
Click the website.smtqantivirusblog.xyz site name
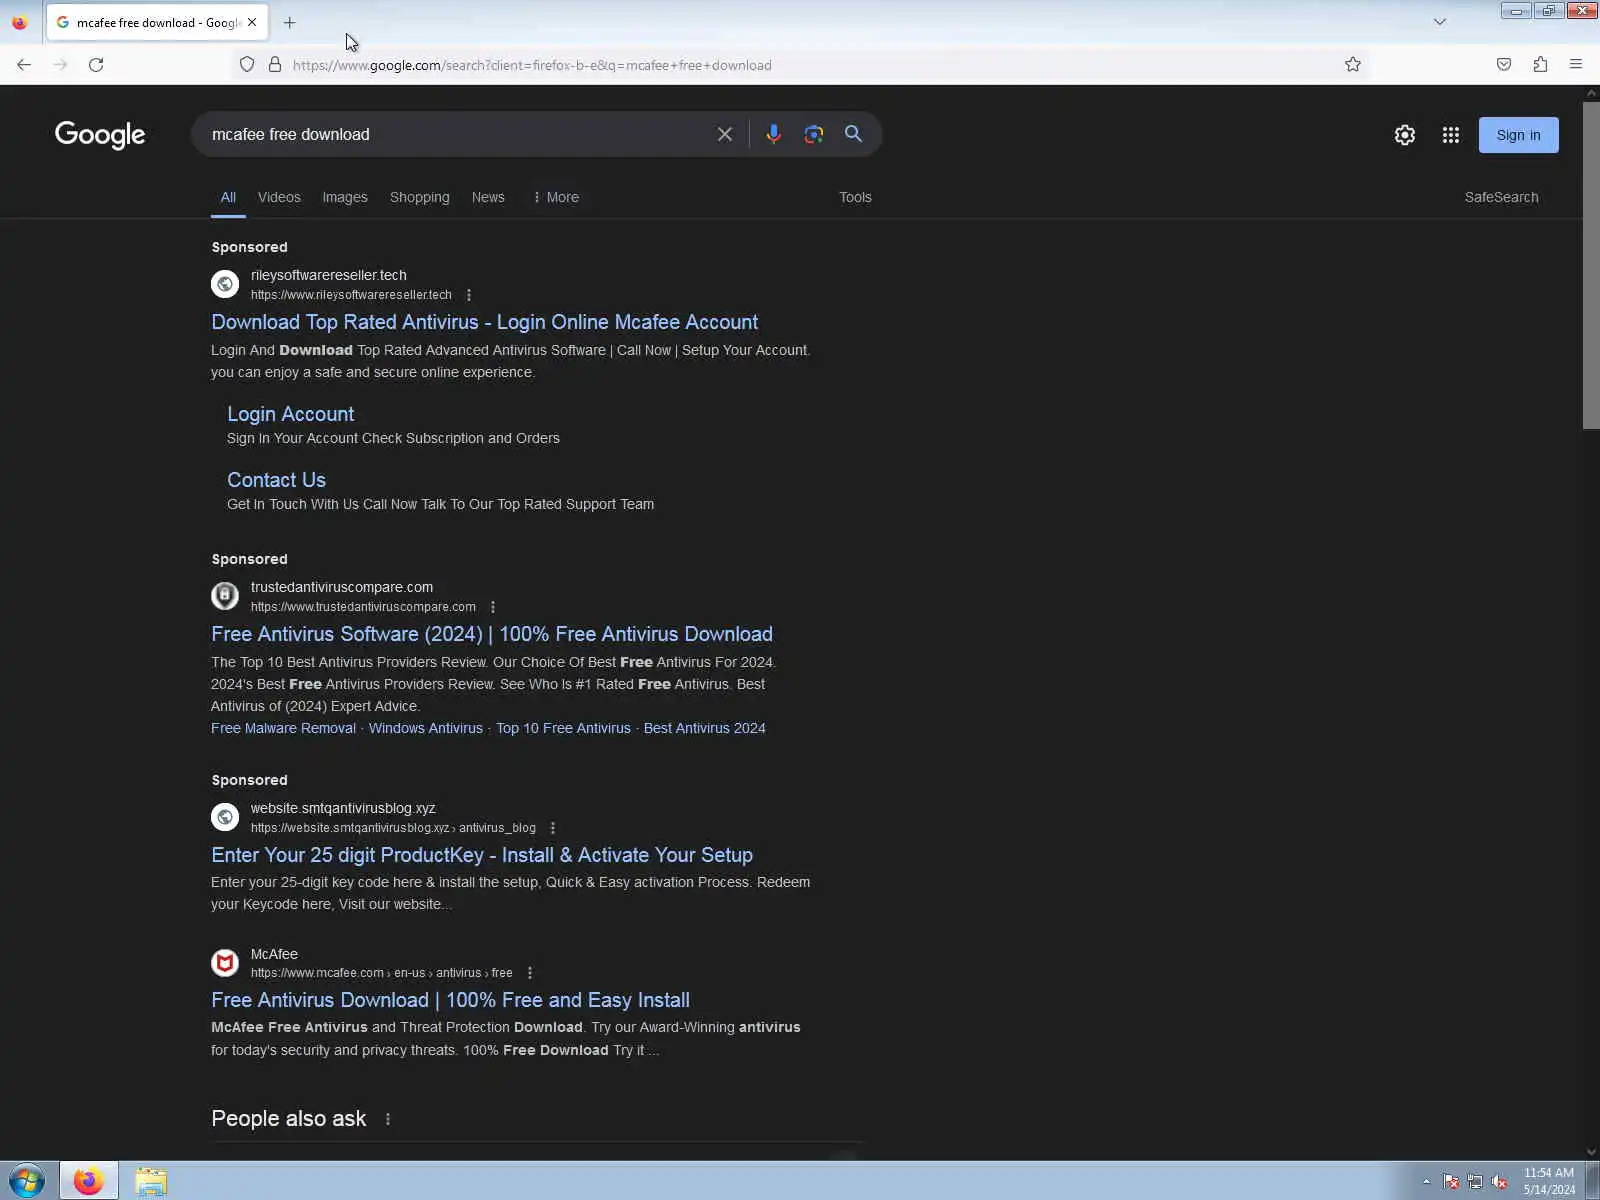pyautogui.click(x=343, y=808)
